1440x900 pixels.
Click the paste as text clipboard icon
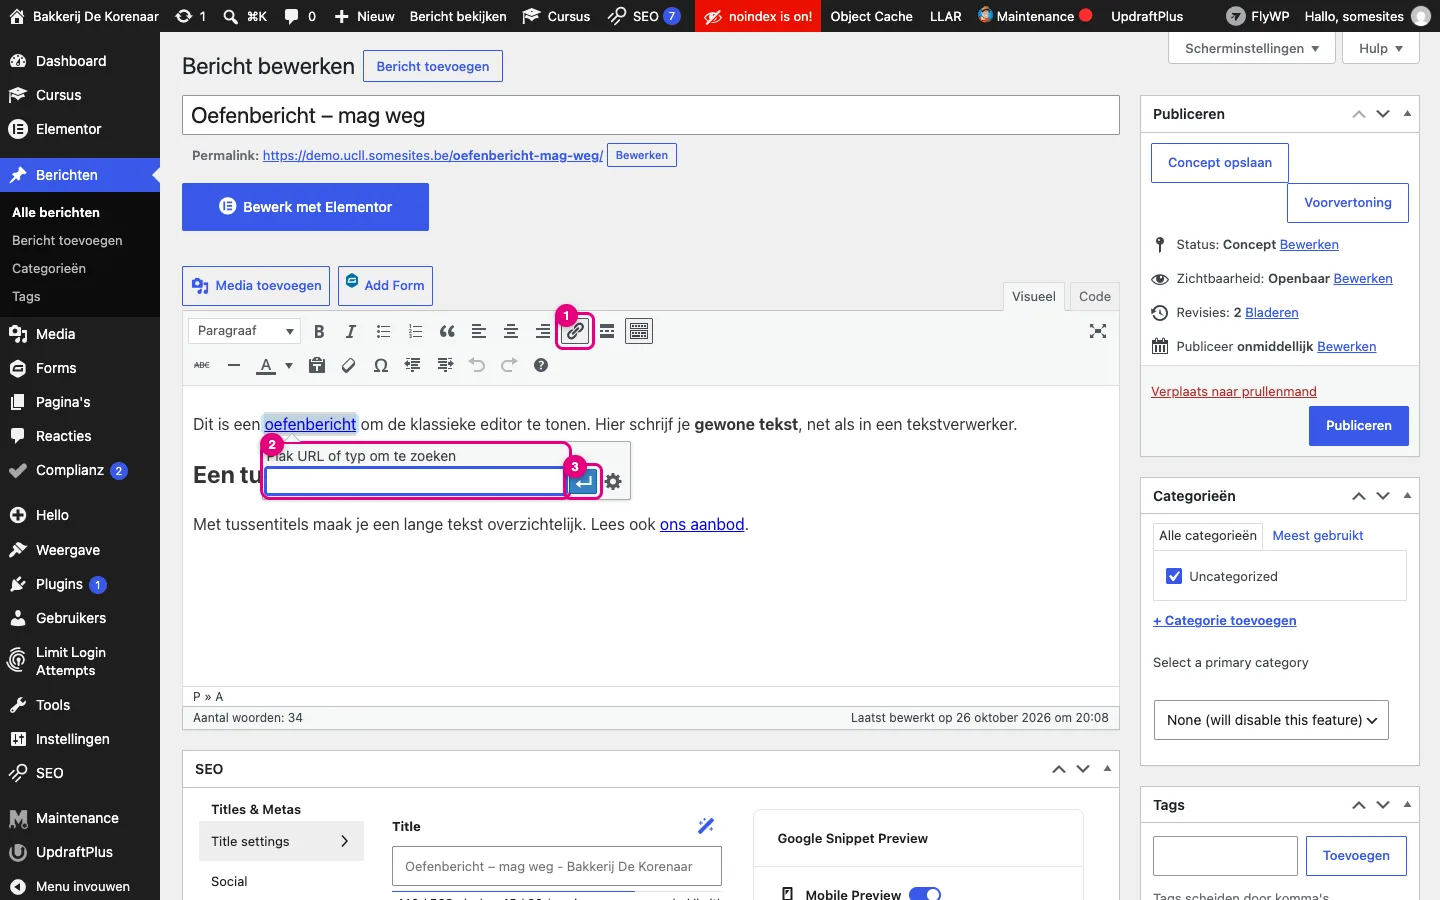click(x=317, y=366)
